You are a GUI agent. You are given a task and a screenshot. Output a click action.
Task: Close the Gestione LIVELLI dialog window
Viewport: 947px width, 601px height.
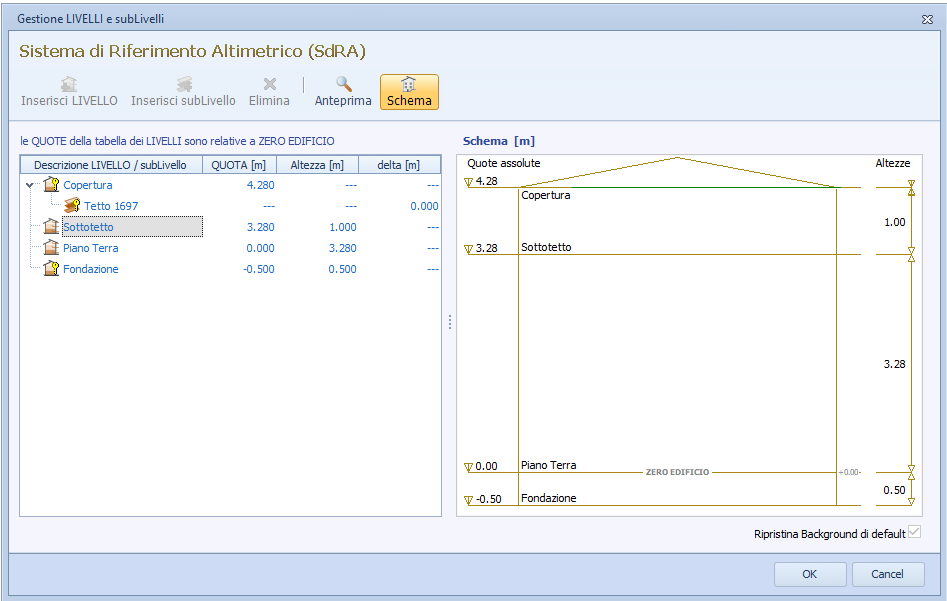point(926,19)
